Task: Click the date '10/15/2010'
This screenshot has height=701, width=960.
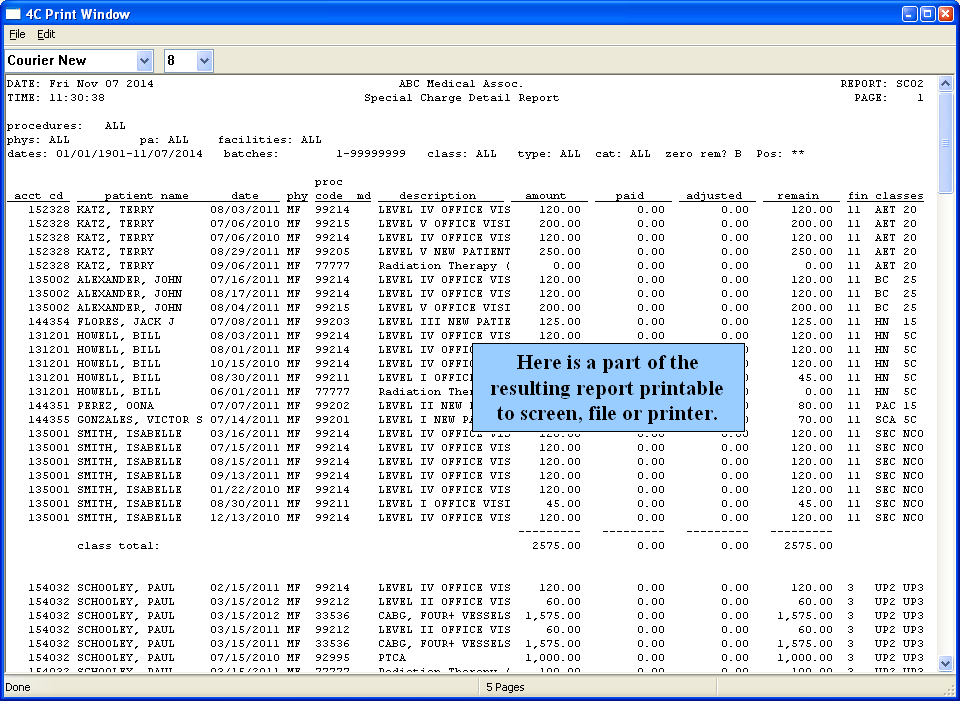Action: point(245,364)
